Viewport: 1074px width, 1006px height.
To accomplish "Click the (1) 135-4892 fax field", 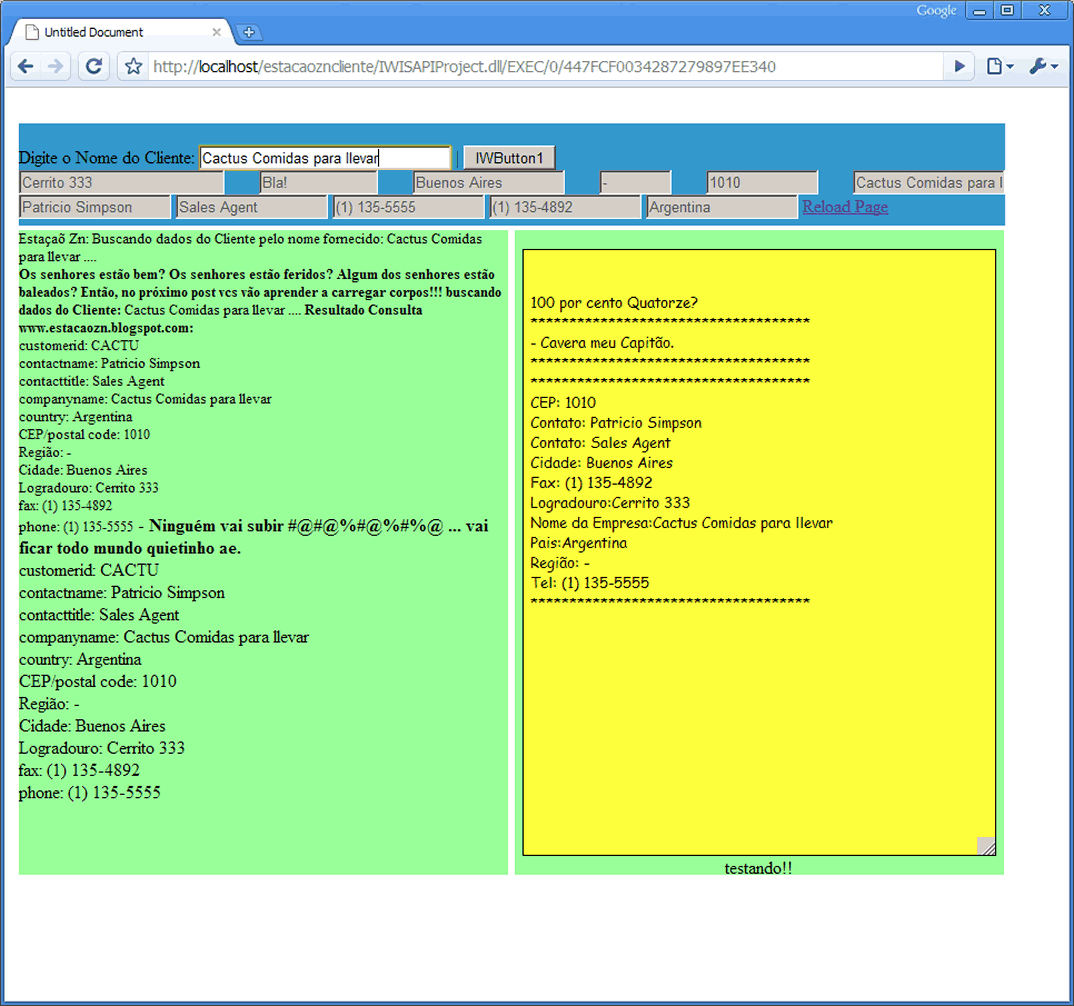I will click(565, 207).
